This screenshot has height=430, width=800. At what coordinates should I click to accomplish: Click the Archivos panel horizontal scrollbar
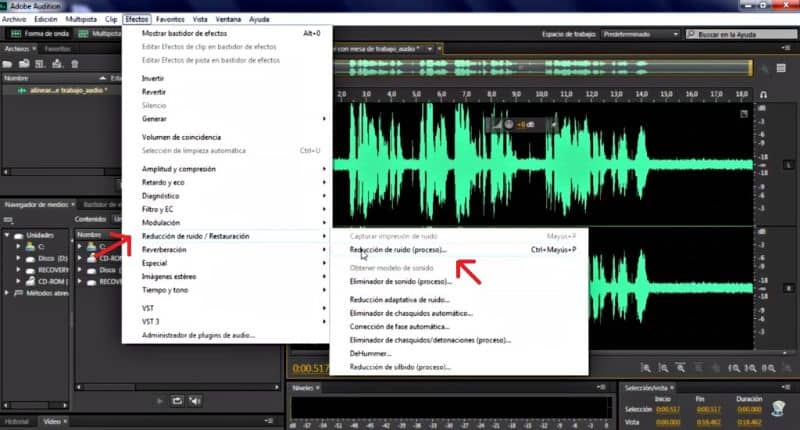(61, 172)
